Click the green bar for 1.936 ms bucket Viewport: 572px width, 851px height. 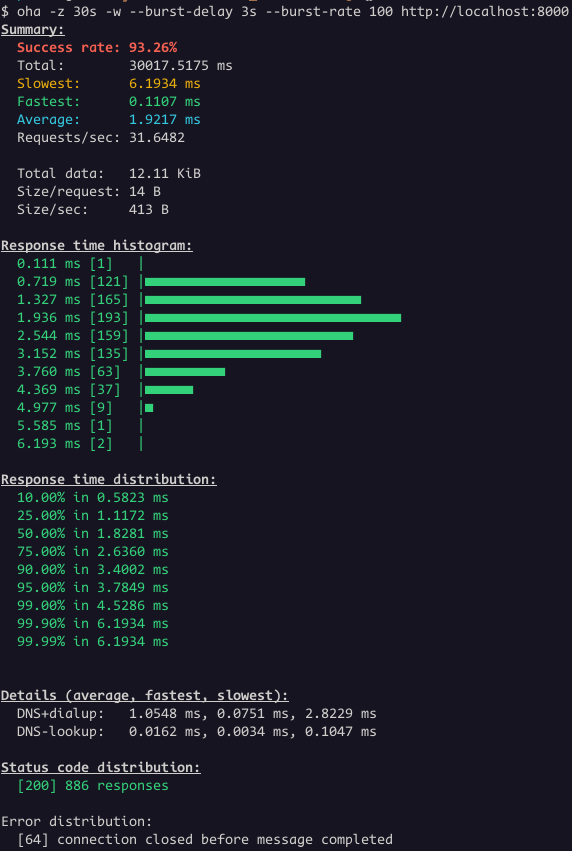[273, 318]
